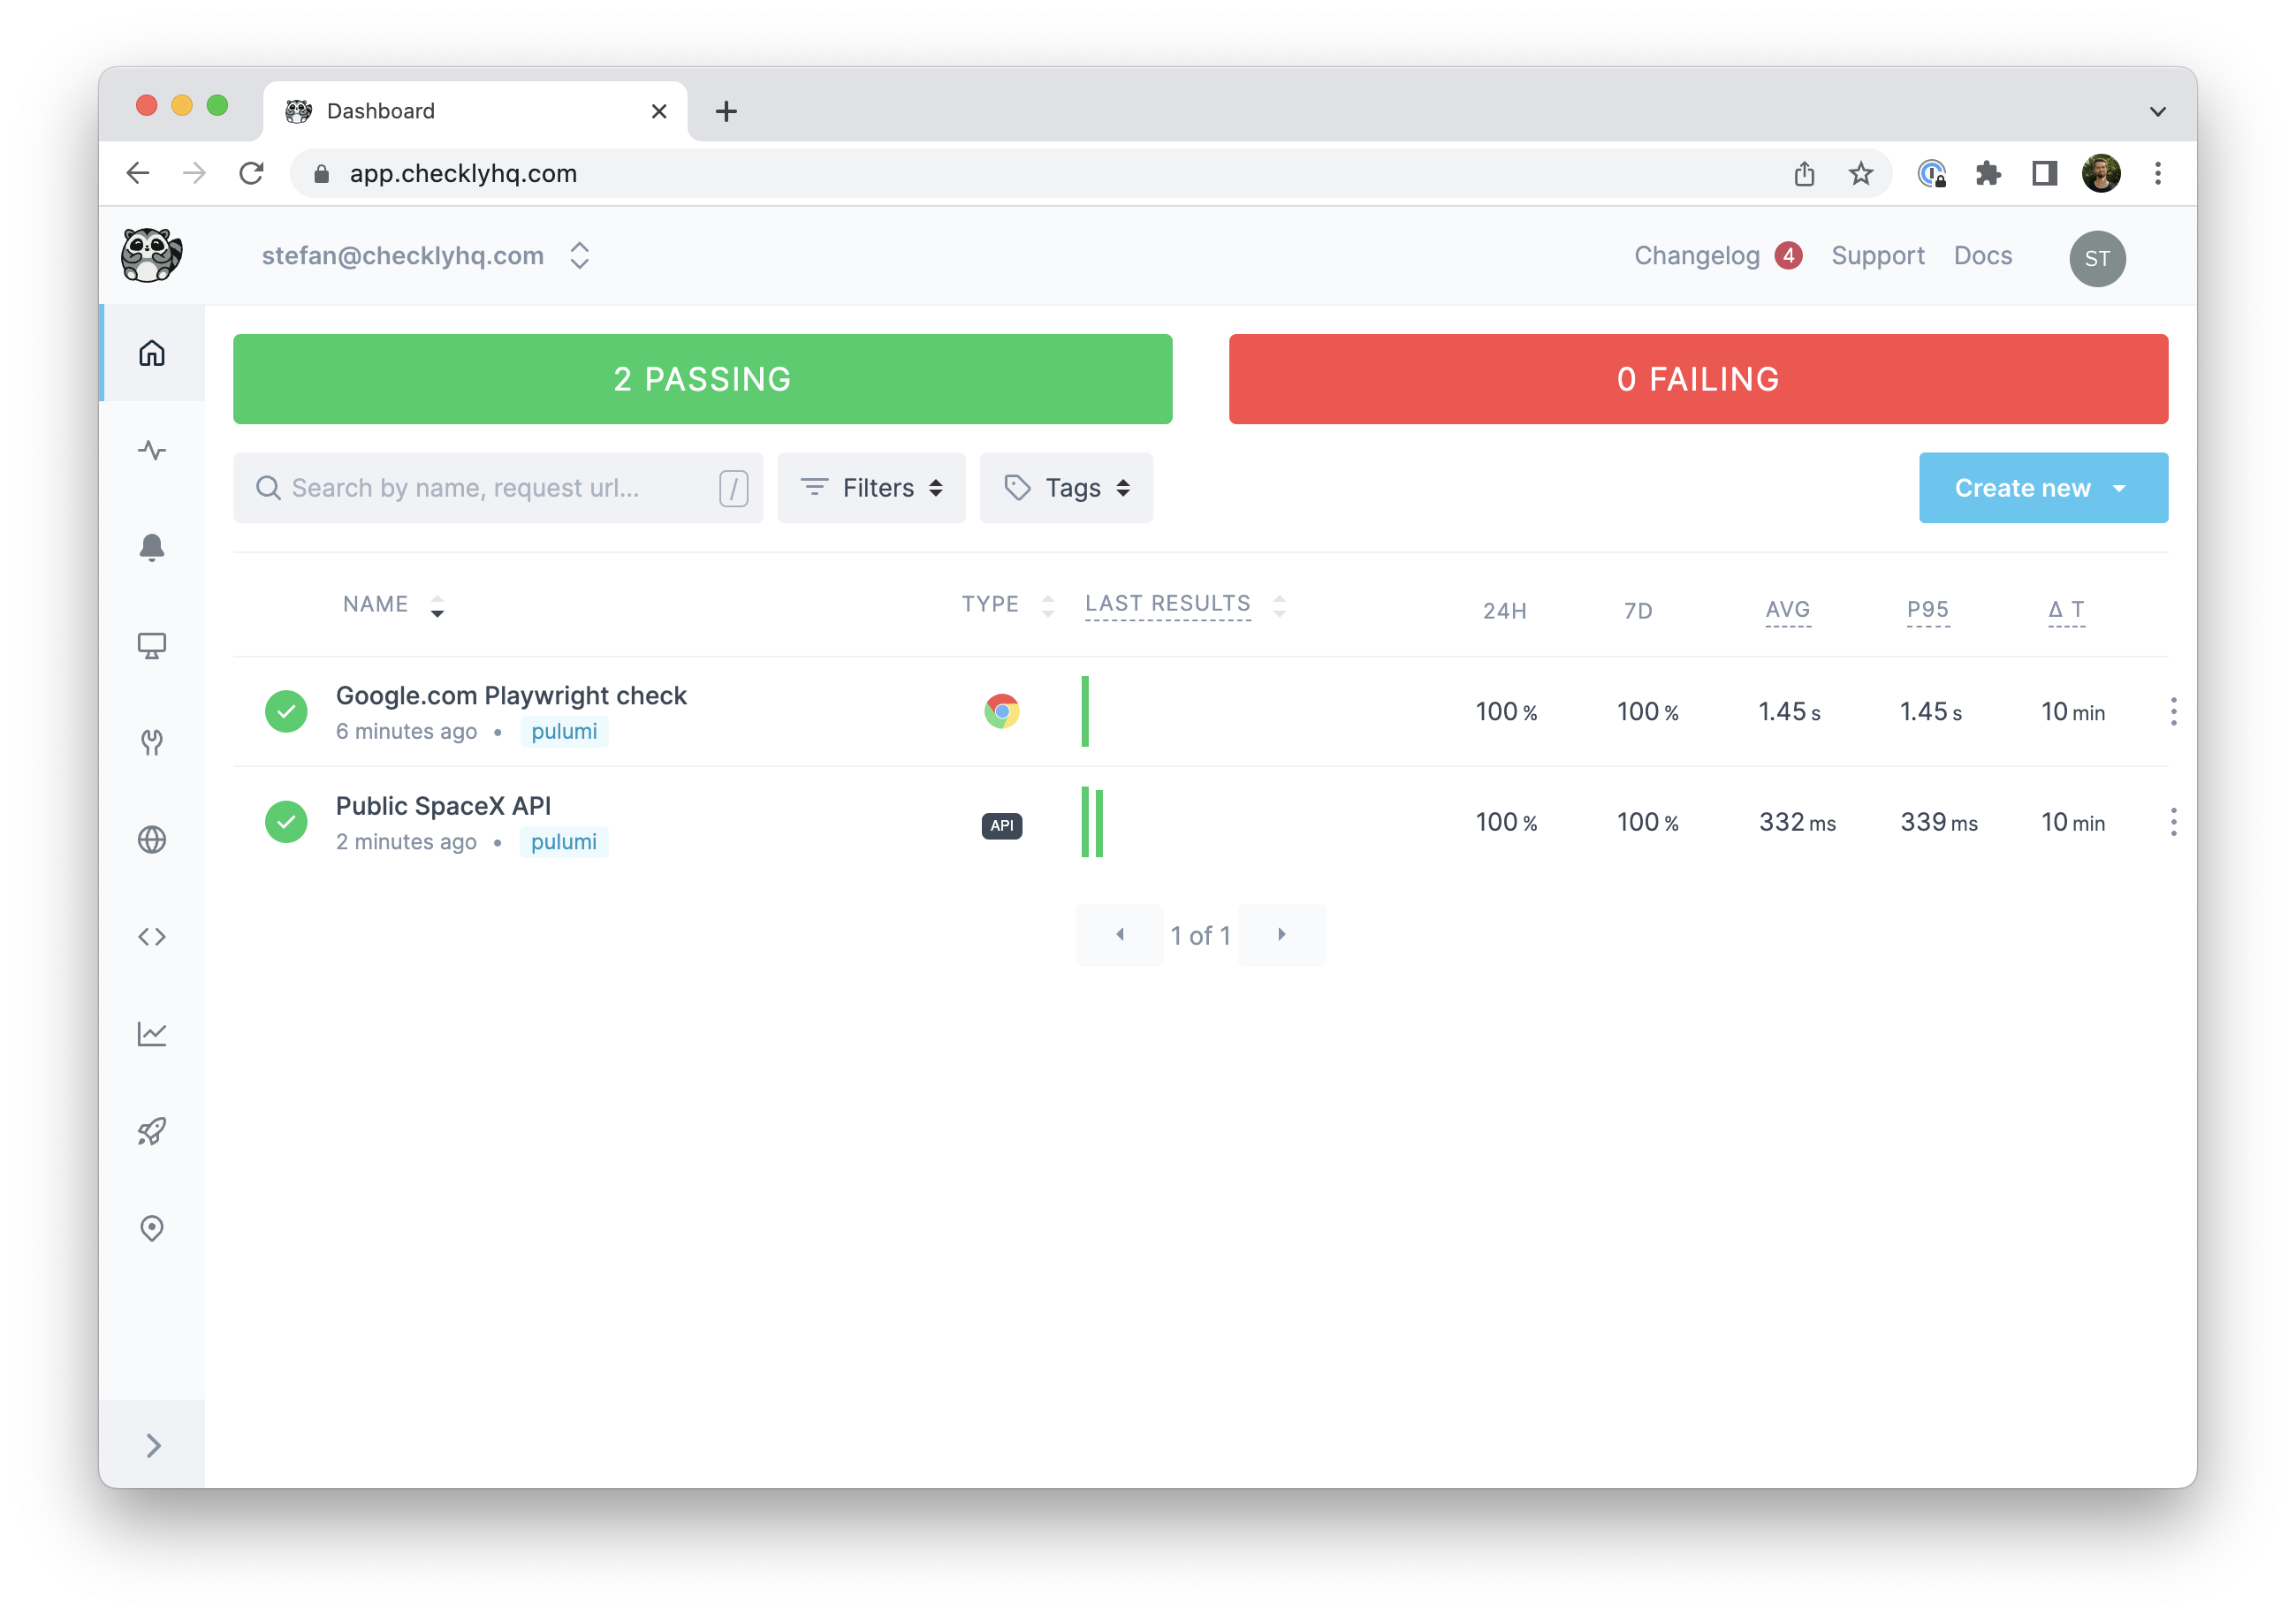Click the monitor dashboards sidebar icon
The image size is (2296, 1619).
[x=152, y=645]
